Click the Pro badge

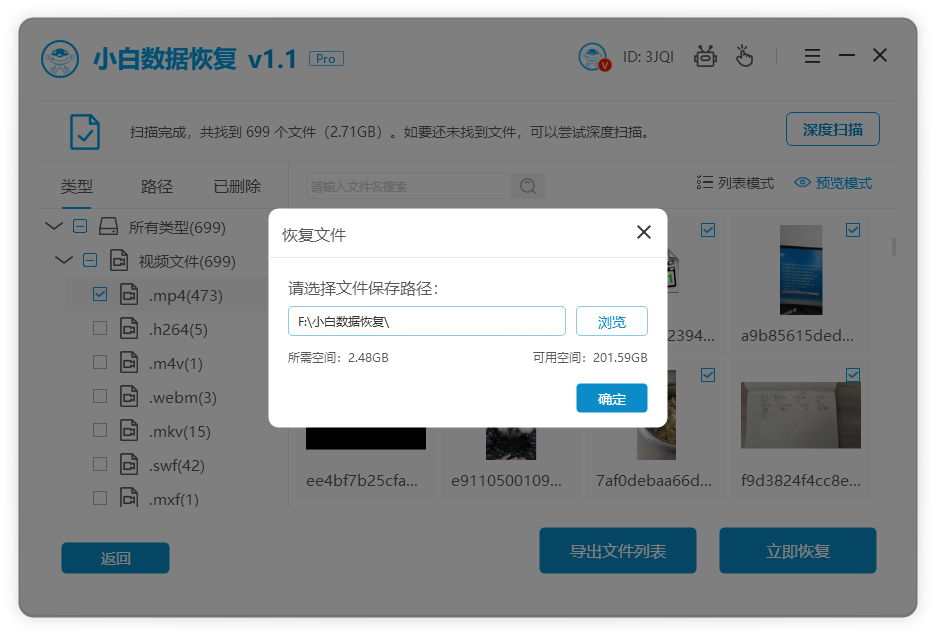coord(326,59)
